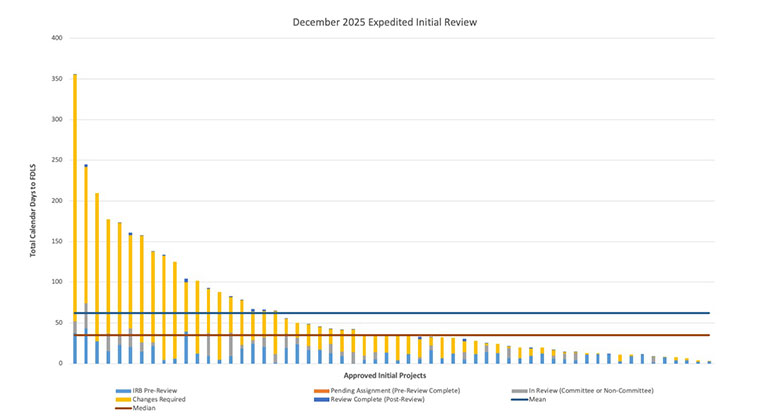
Task: Click the IRB Pre-Review legend color swatch
Action: [122, 389]
